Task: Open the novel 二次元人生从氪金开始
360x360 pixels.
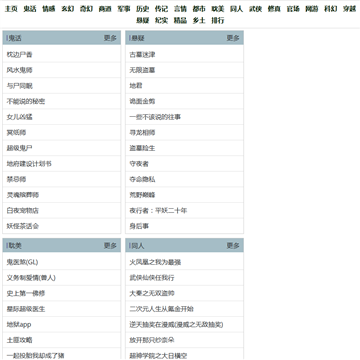Action: pos(161,309)
